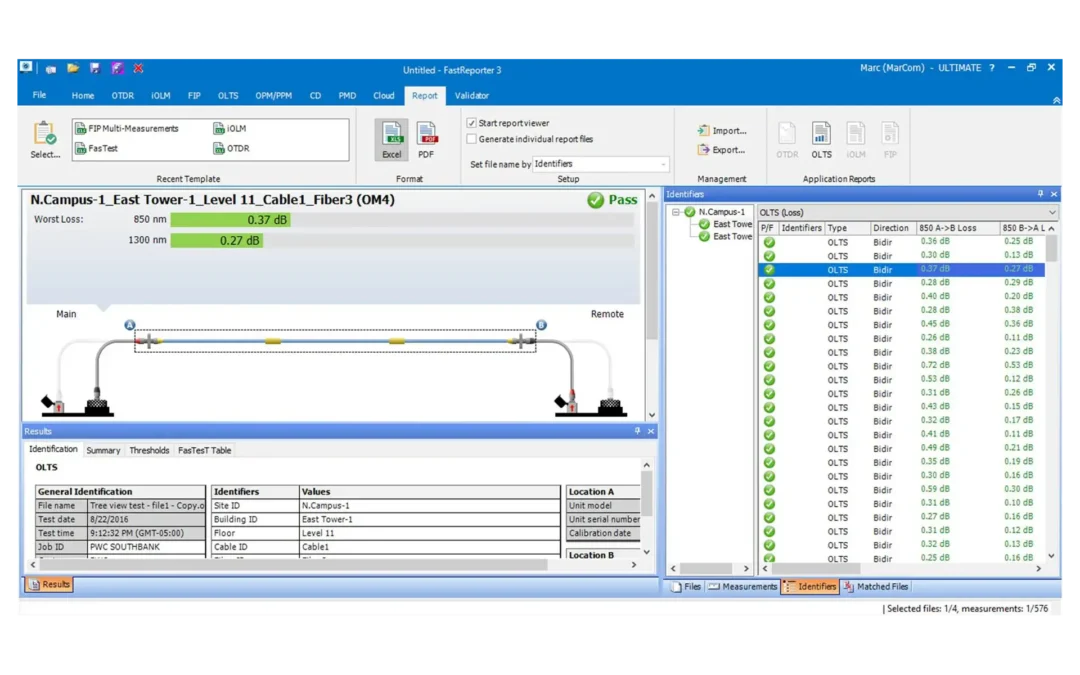Open FasTest recent template

pyautogui.click(x=96, y=148)
